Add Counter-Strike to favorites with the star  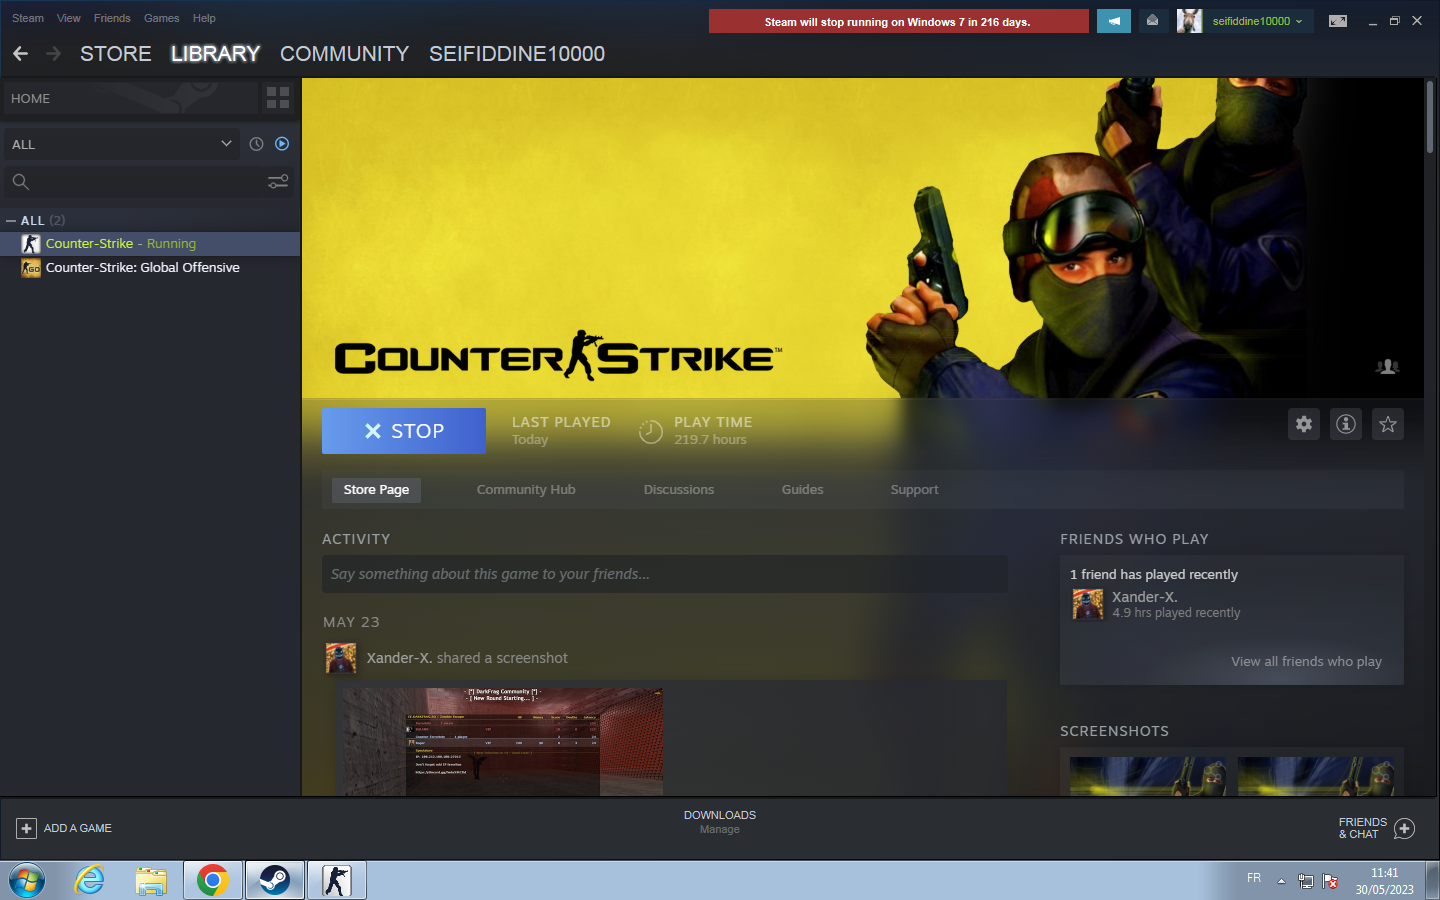click(1388, 424)
